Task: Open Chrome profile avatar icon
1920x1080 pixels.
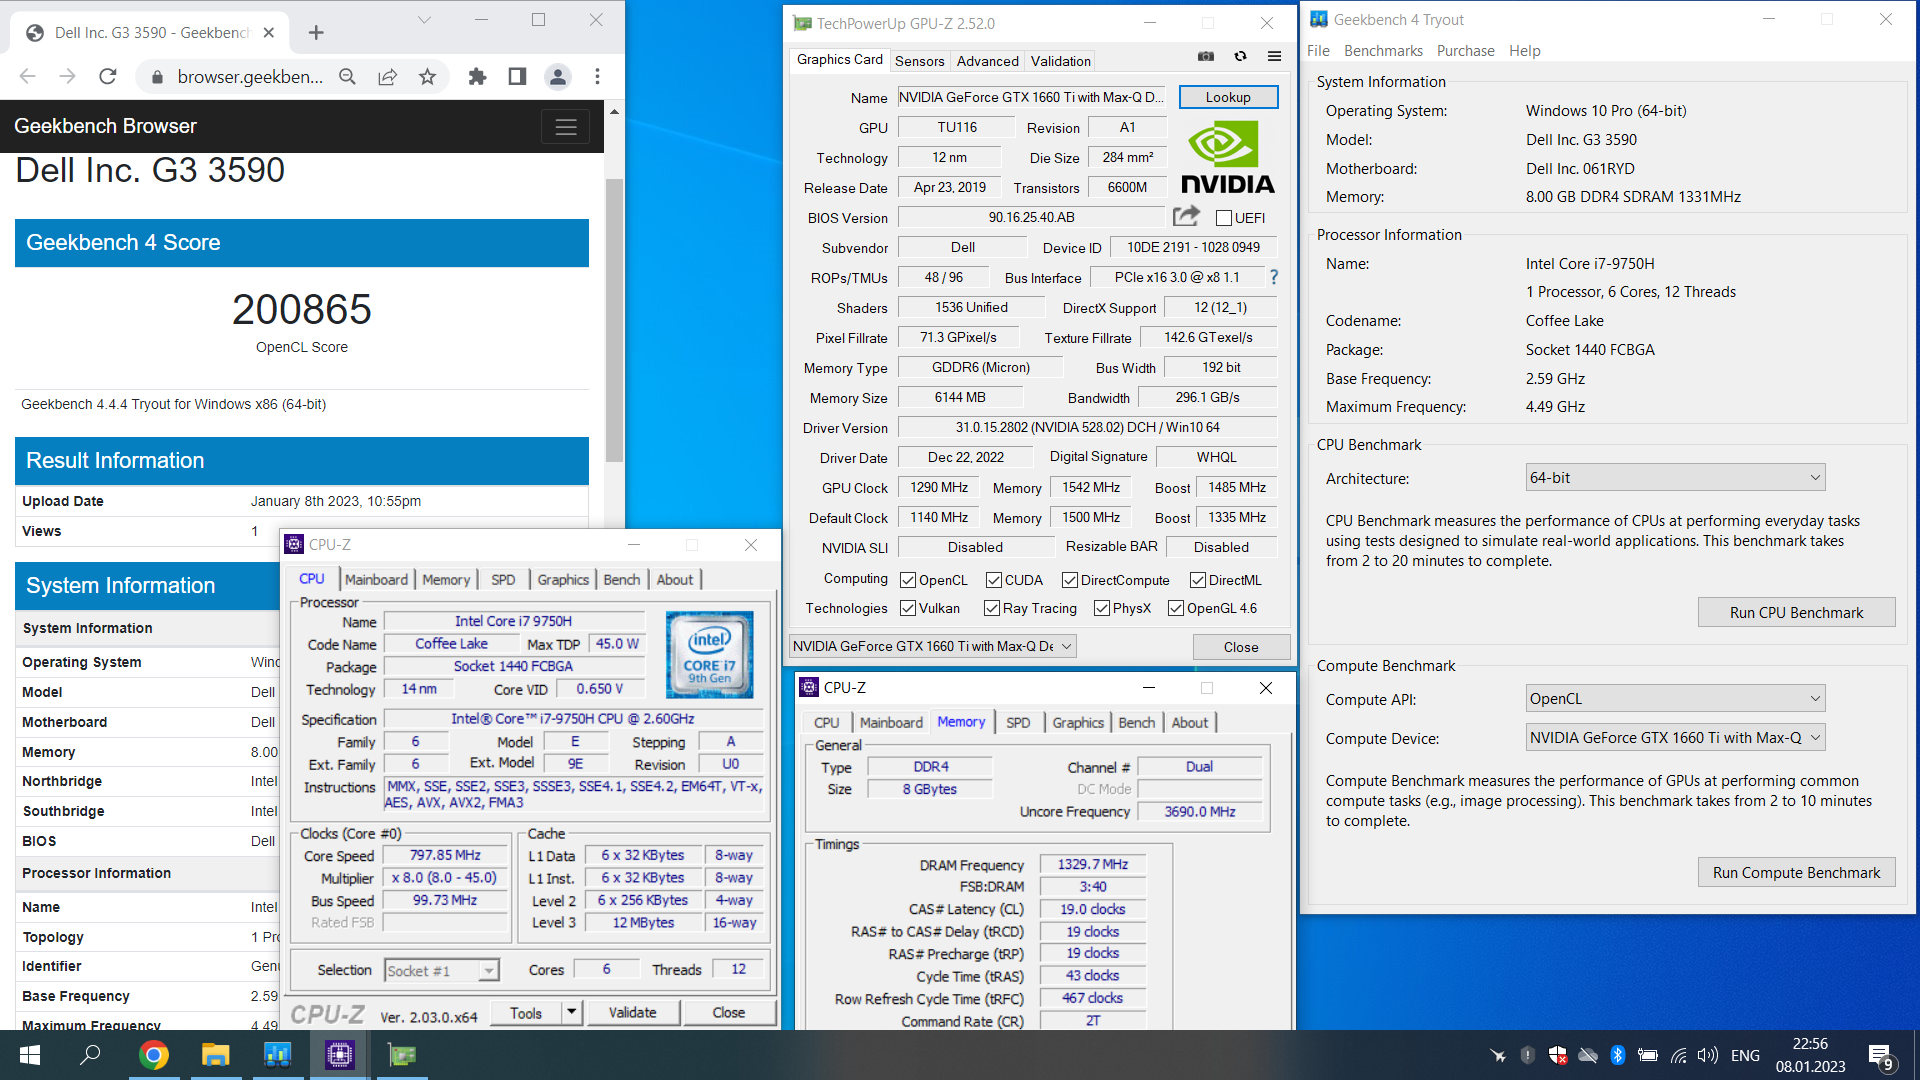Action: [557, 77]
